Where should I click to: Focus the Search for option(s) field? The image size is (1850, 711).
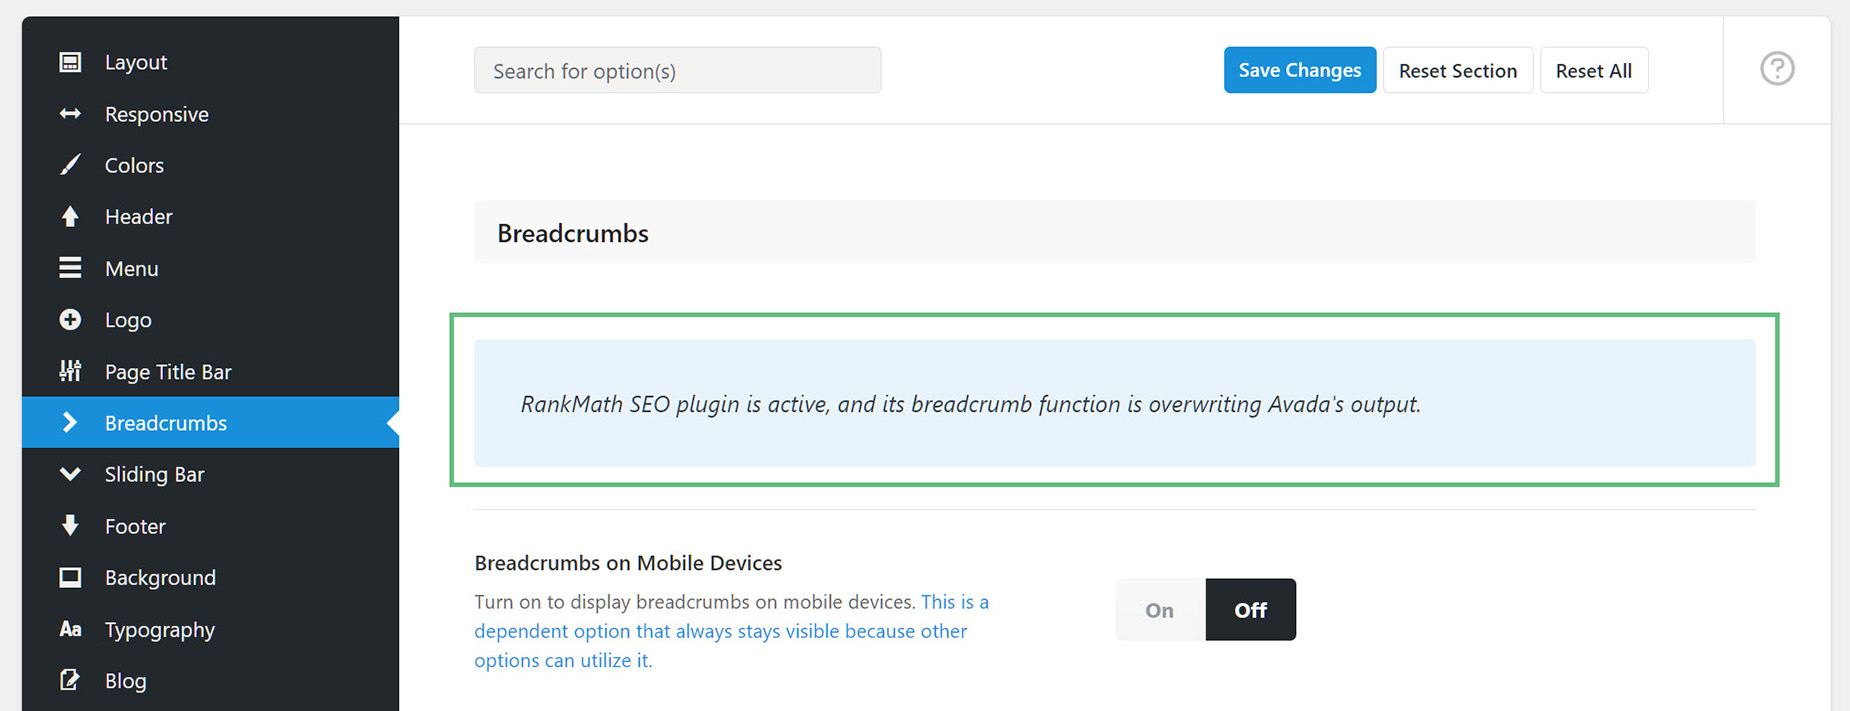click(677, 70)
